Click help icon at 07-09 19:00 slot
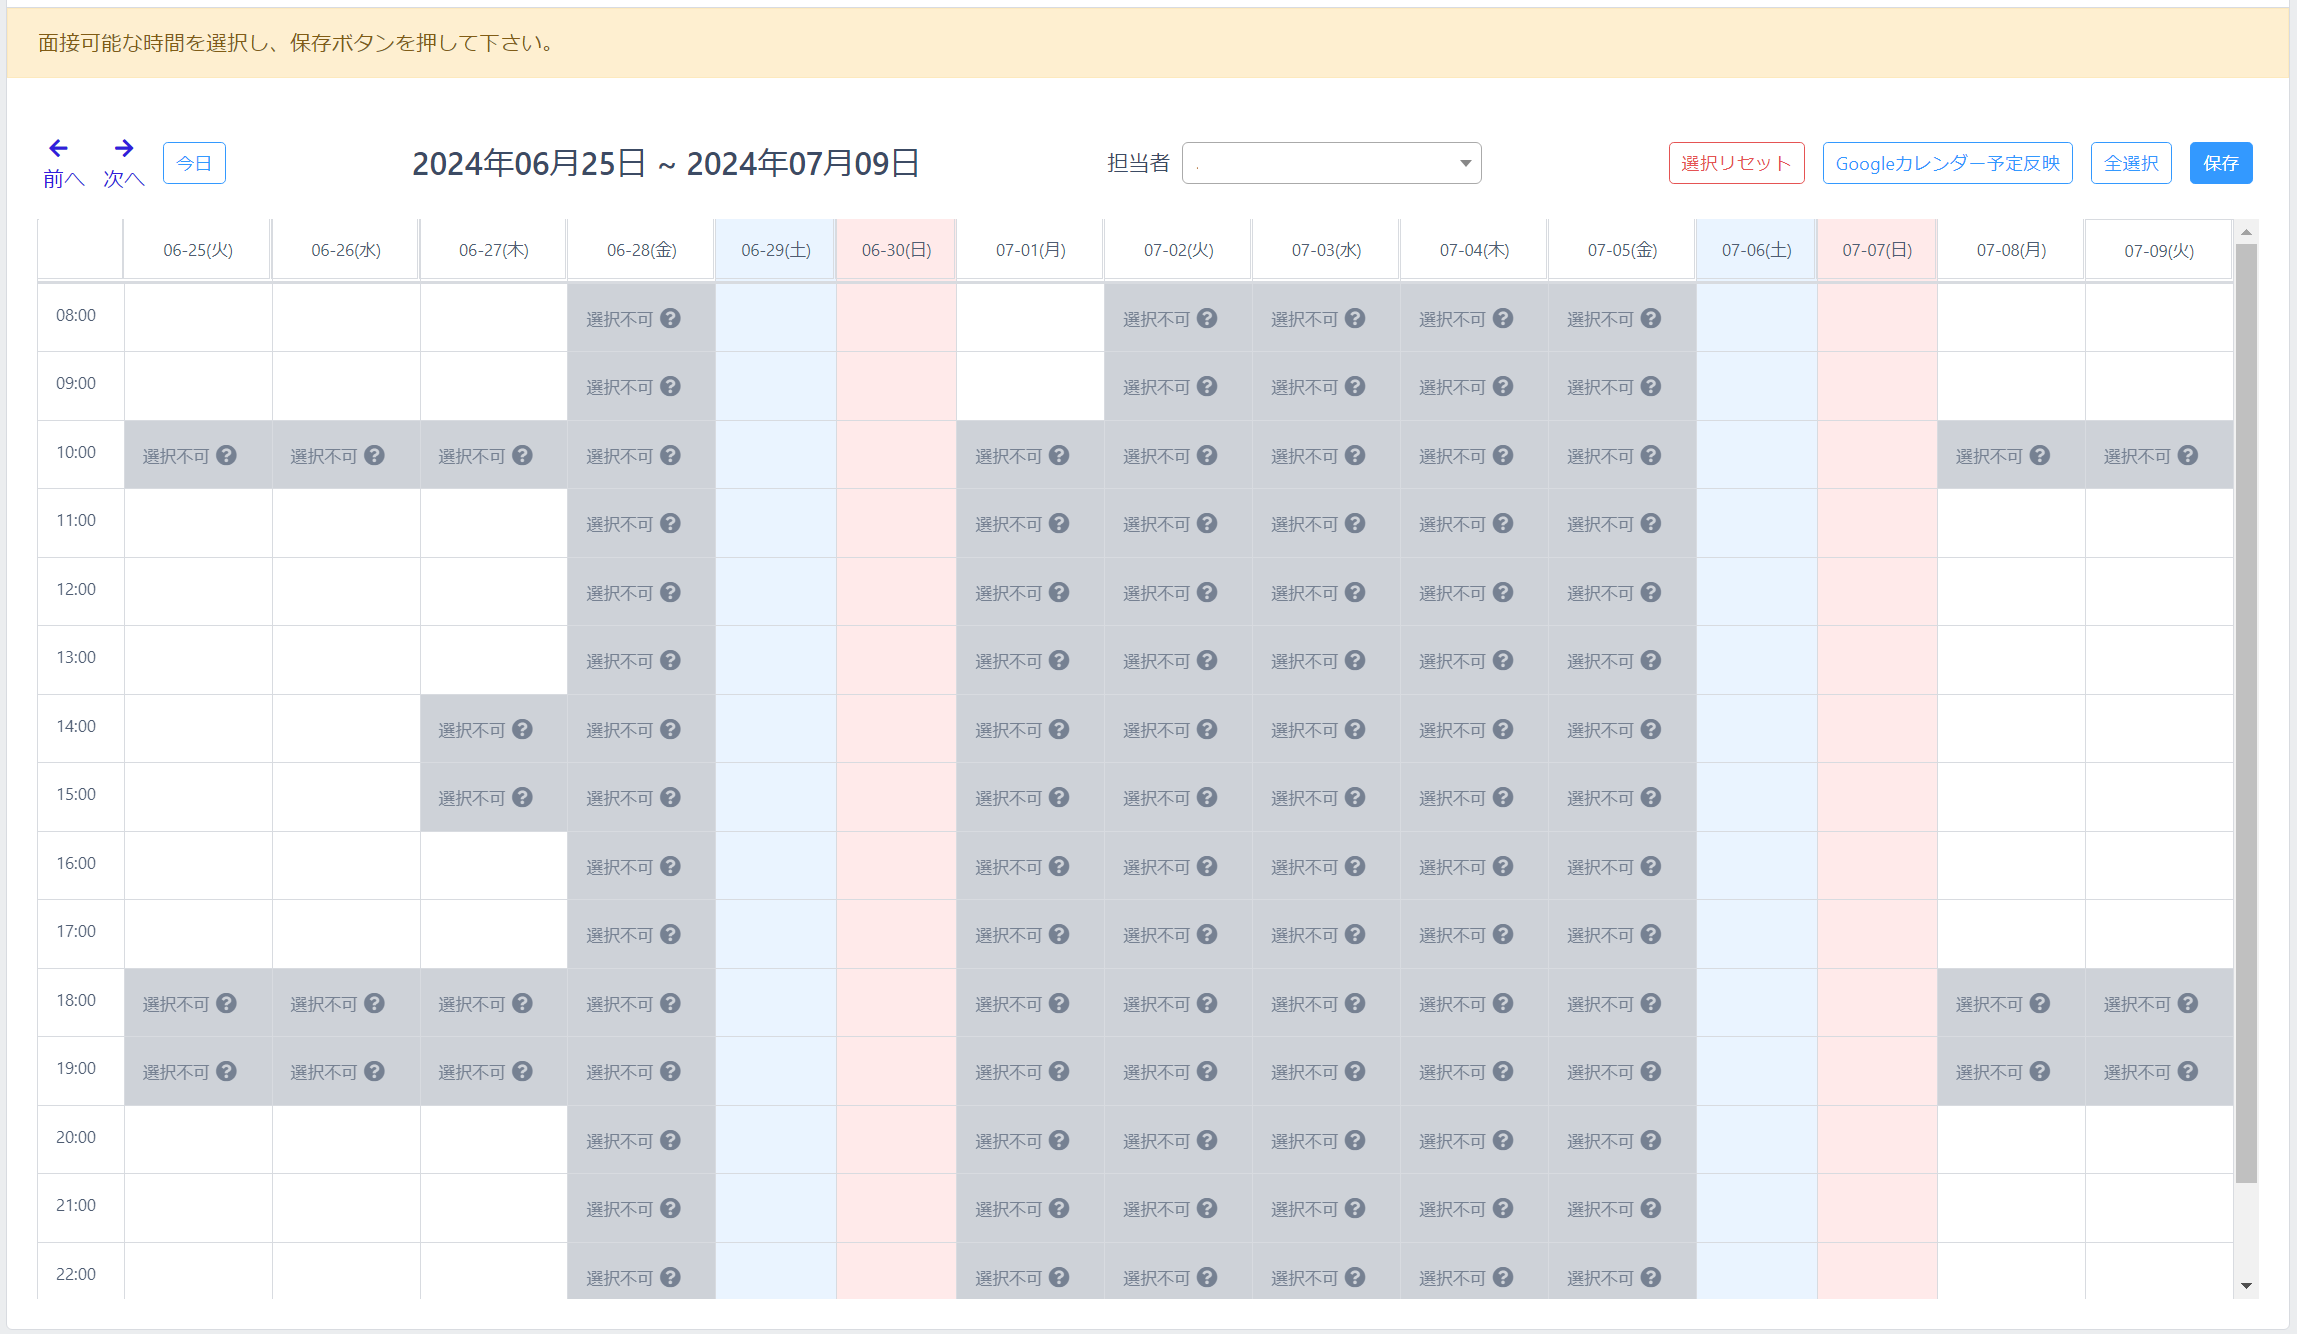This screenshot has width=2297, height=1334. click(x=2188, y=1071)
